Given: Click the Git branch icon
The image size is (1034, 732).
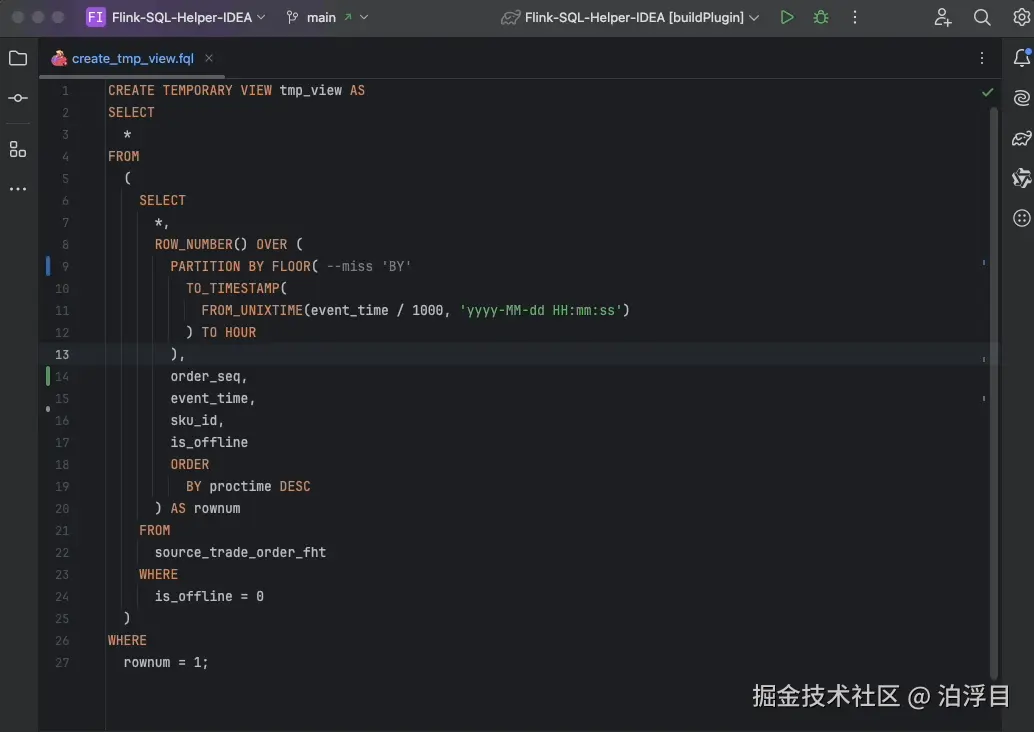Looking at the screenshot, I should [x=292, y=18].
